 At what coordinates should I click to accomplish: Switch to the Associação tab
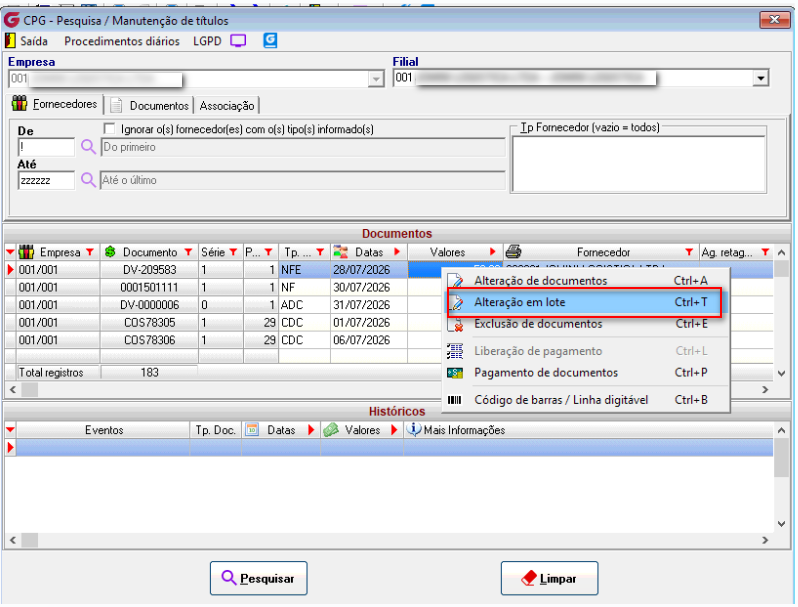coord(227,106)
